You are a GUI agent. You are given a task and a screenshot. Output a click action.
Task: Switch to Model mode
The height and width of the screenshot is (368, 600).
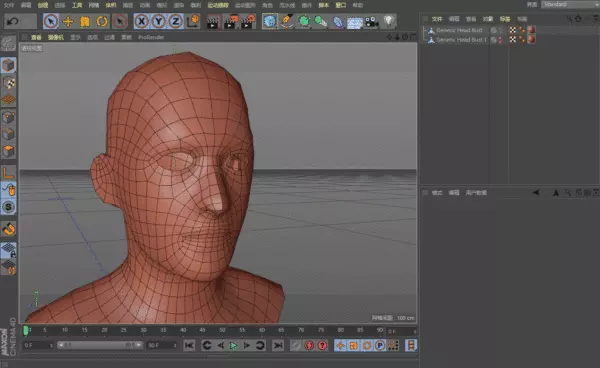click(8, 65)
